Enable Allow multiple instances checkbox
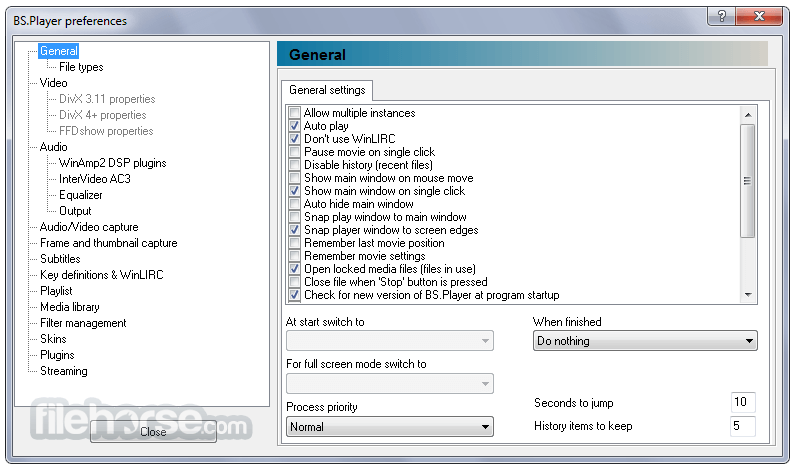This screenshot has height=470, width=794. click(294, 112)
